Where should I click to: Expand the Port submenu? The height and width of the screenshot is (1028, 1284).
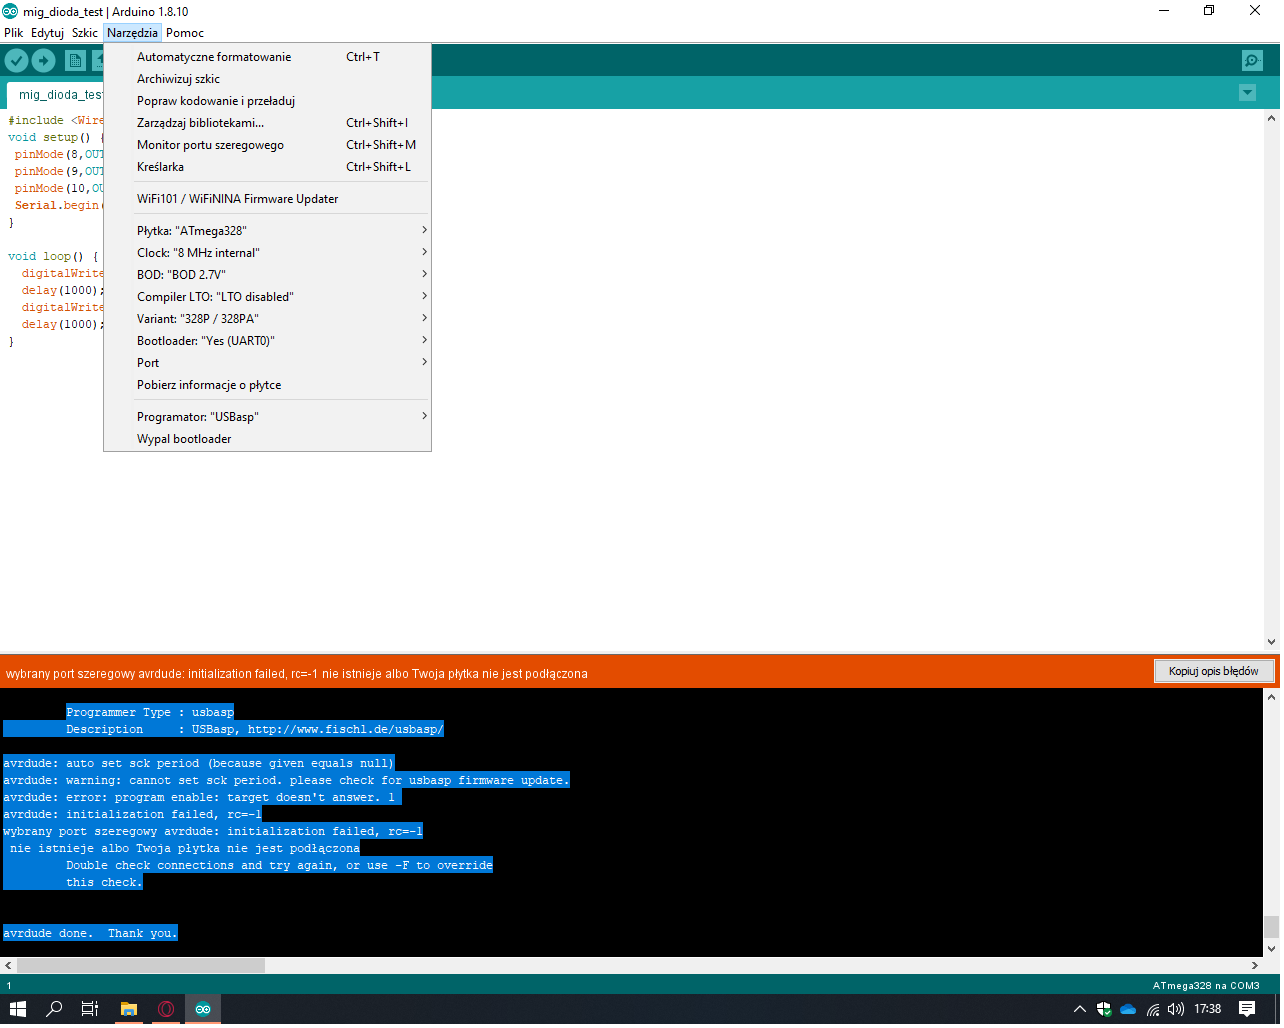[267, 363]
